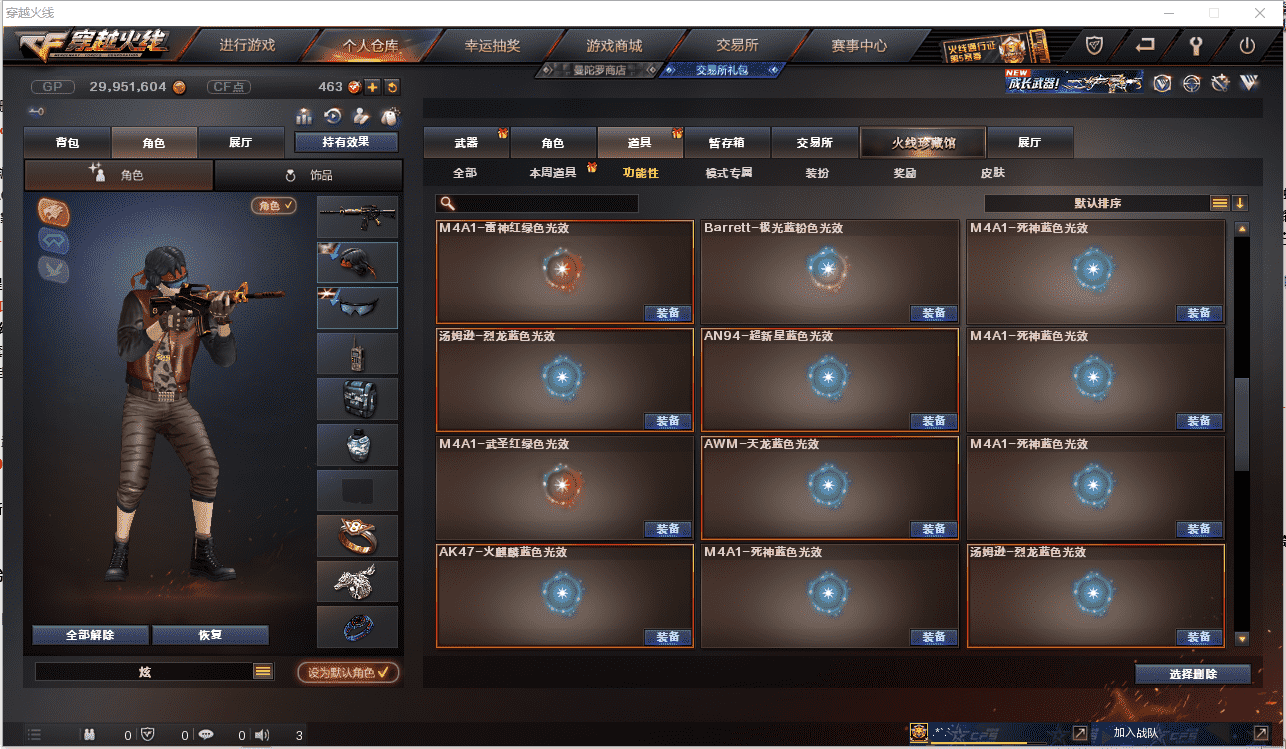Click the volume speaker icon

click(262, 735)
